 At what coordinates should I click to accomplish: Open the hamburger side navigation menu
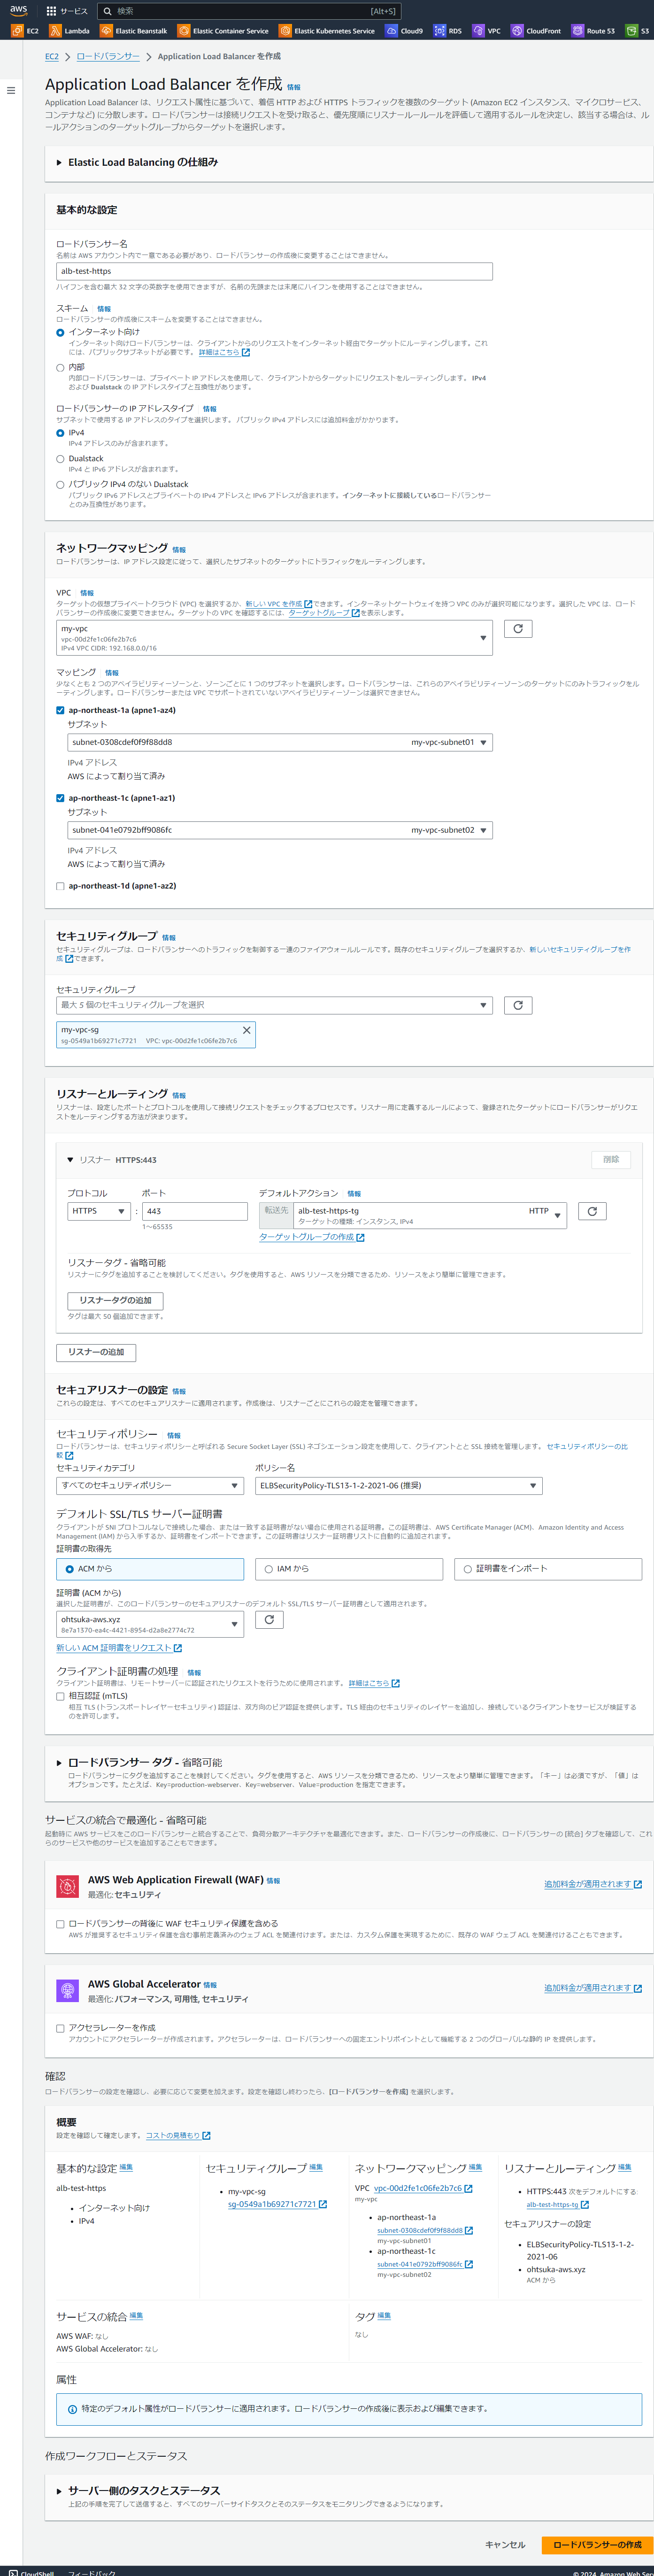pyautogui.click(x=11, y=90)
